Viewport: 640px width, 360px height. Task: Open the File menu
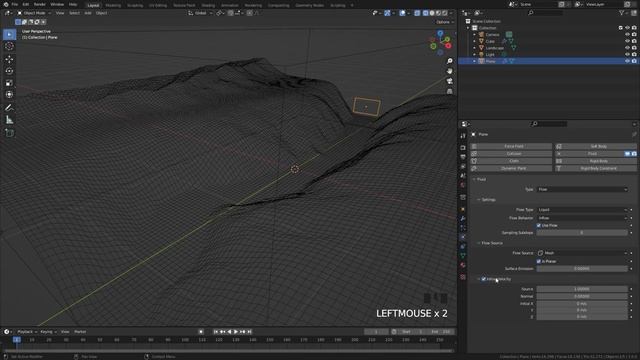(x=15, y=4)
